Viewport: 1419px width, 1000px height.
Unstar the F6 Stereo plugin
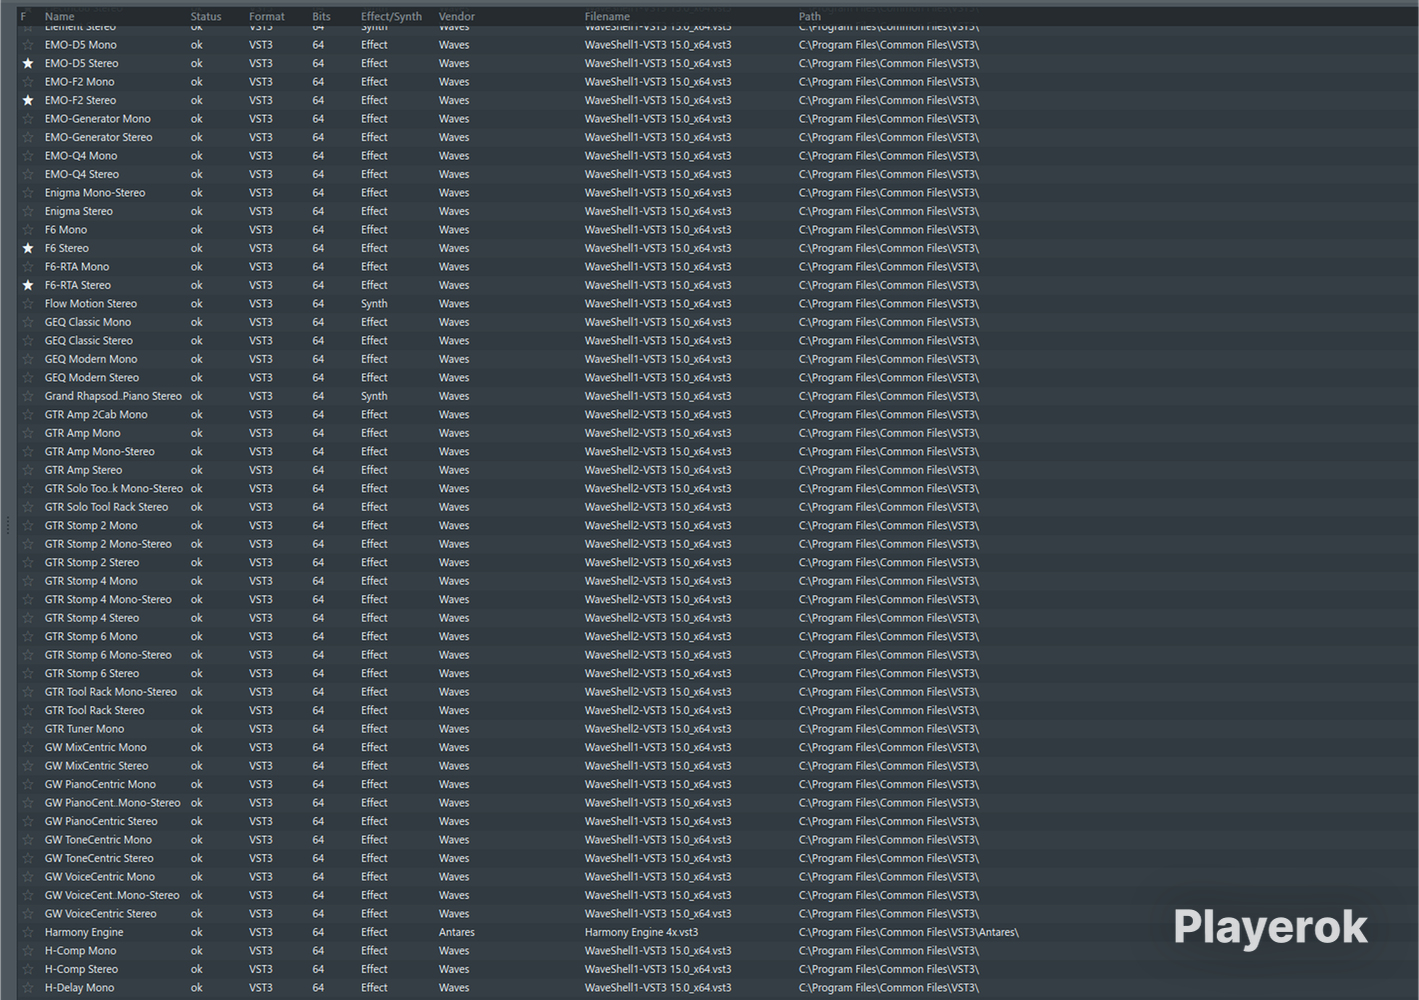(x=28, y=248)
